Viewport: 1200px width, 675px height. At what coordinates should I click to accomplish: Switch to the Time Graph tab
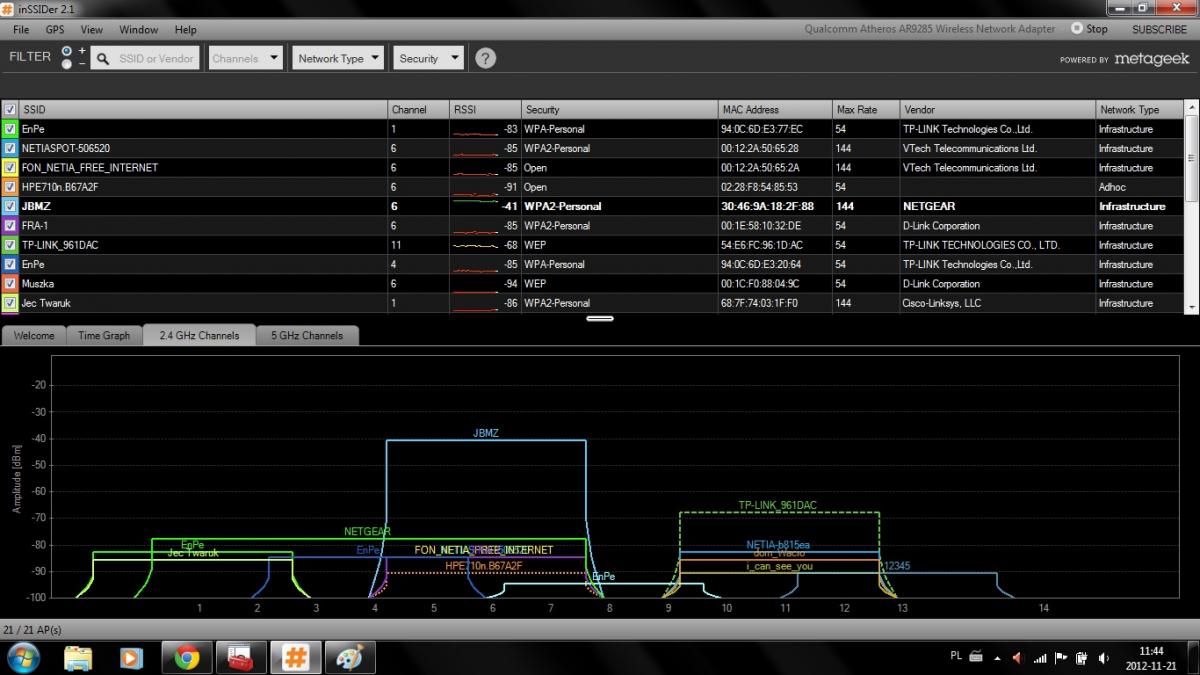pos(104,336)
